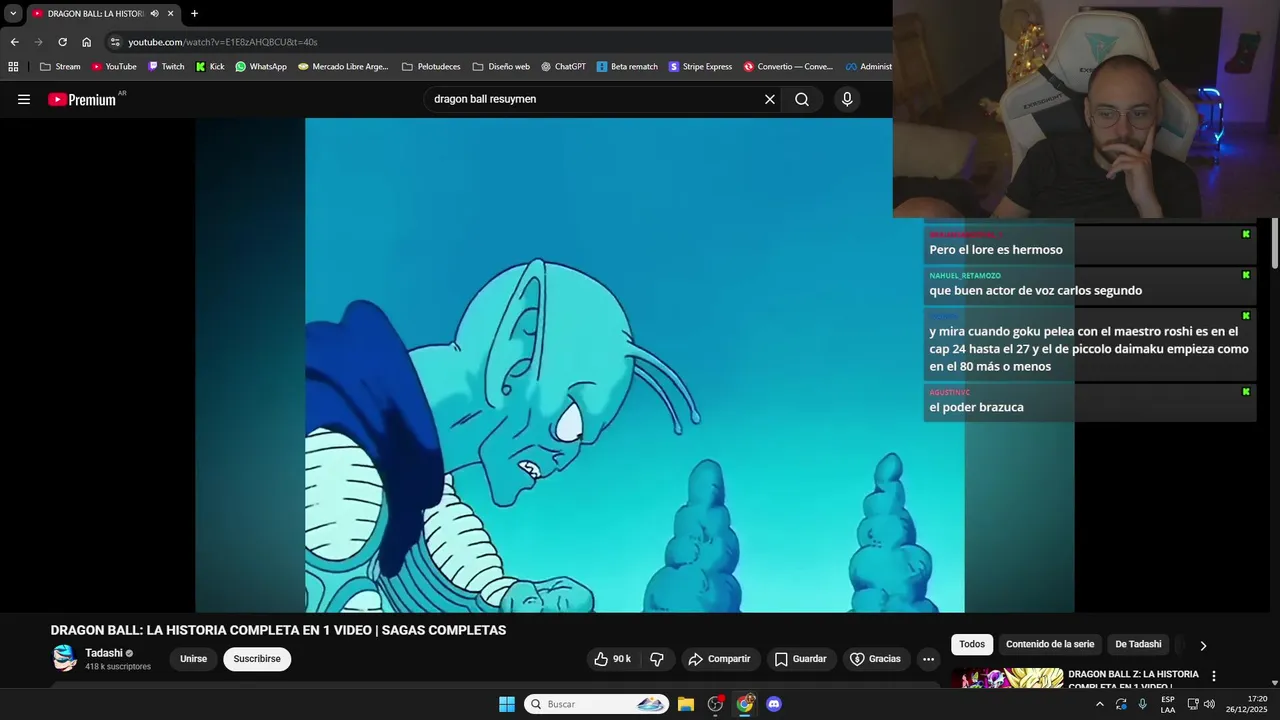Open the Pelotudeces bookmarks folder
1280x720 pixels.
tap(431, 67)
